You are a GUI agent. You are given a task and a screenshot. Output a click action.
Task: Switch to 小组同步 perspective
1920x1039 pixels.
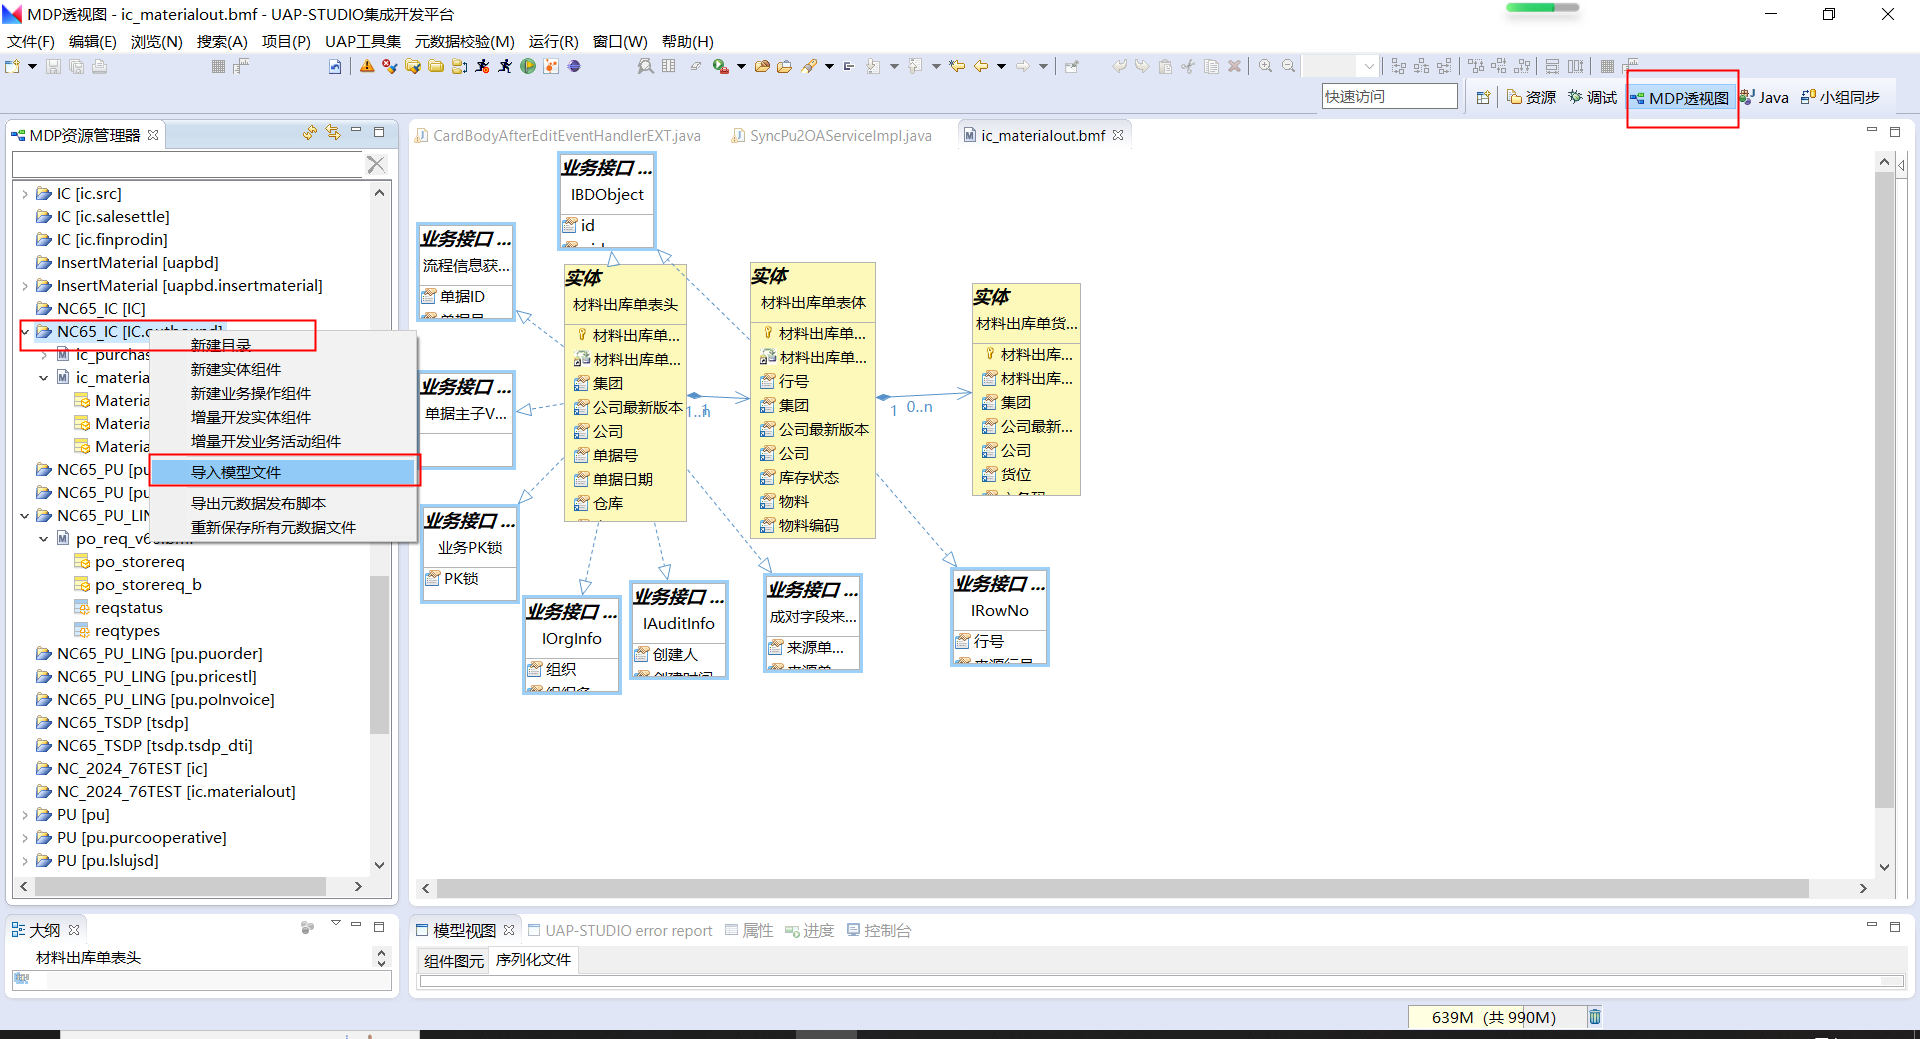pyautogui.click(x=1840, y=97)
